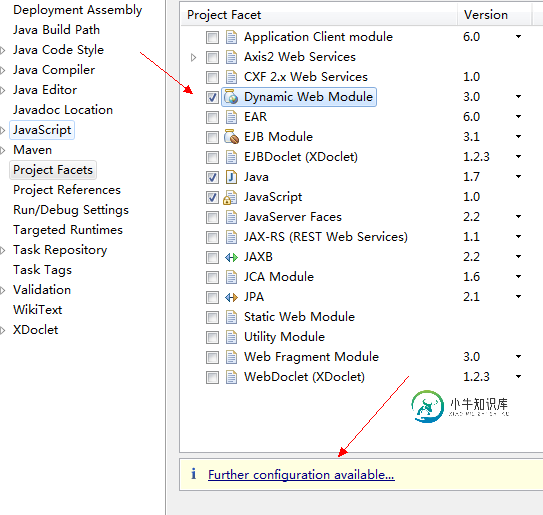Click the info icon beside Further configuration
Image resolution: width=543 pixels, height=515 pixels.
[x=194, y=474]
